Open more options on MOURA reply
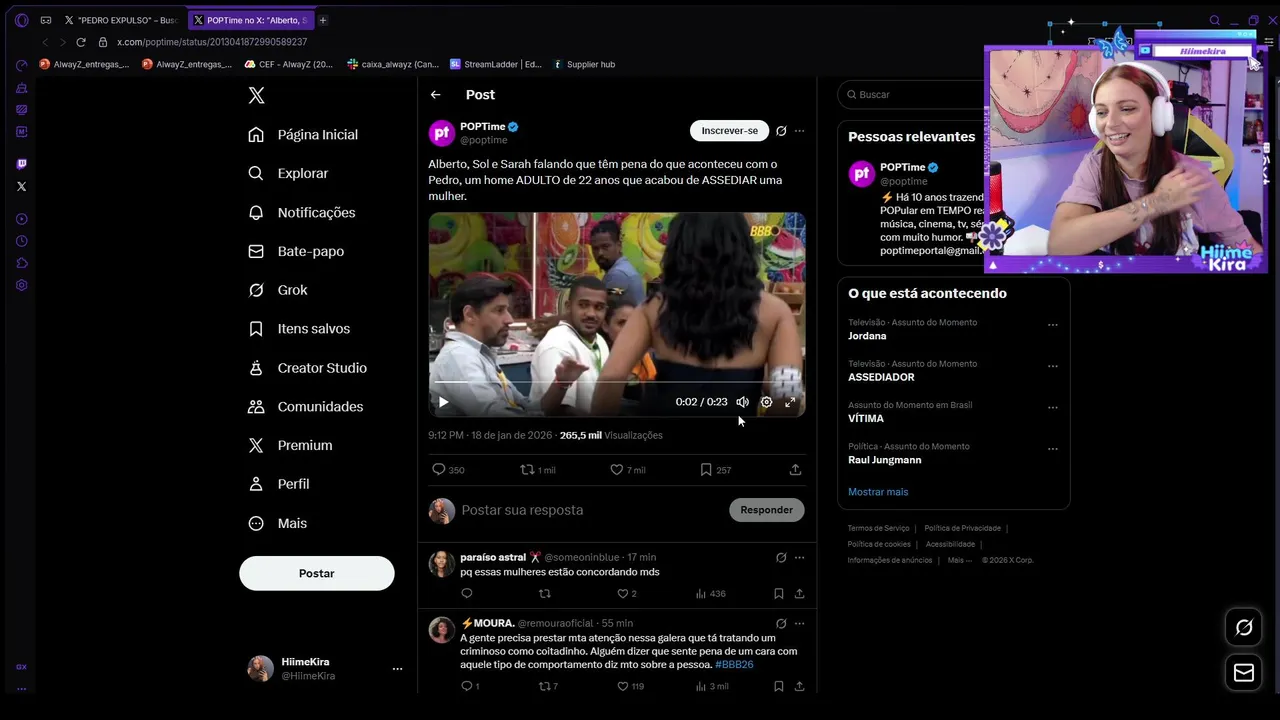 (799, 624)
